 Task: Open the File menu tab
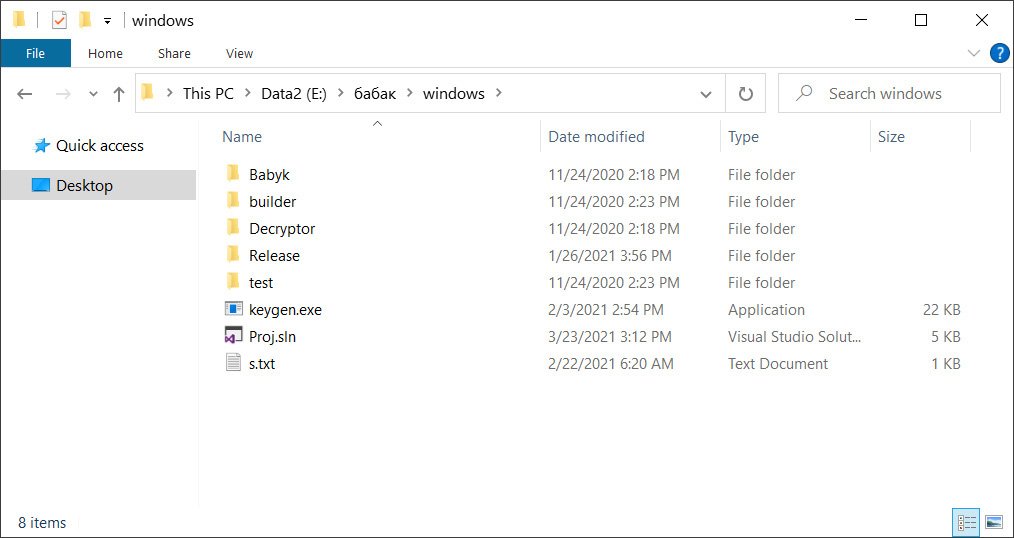35,53
